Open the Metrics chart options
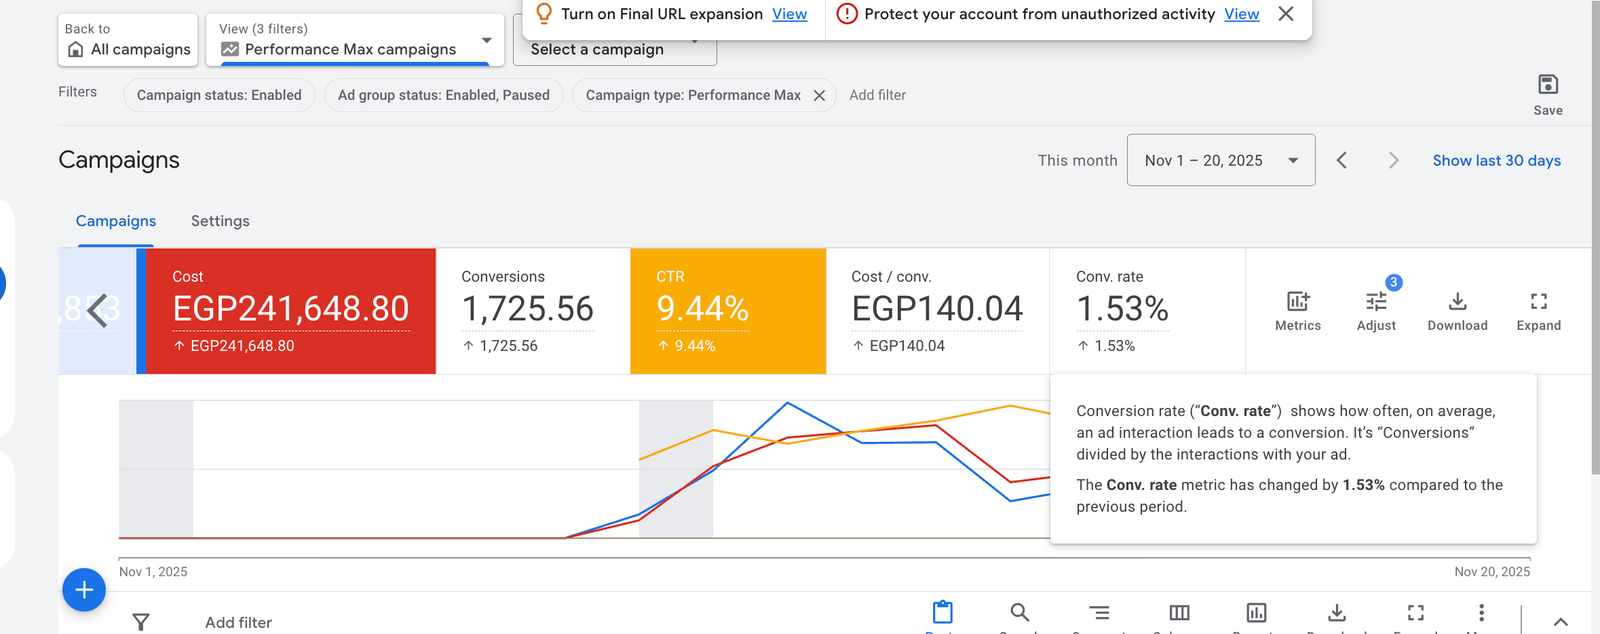The width and height of the screenshot is (1600, 634). click(1297, 302)
